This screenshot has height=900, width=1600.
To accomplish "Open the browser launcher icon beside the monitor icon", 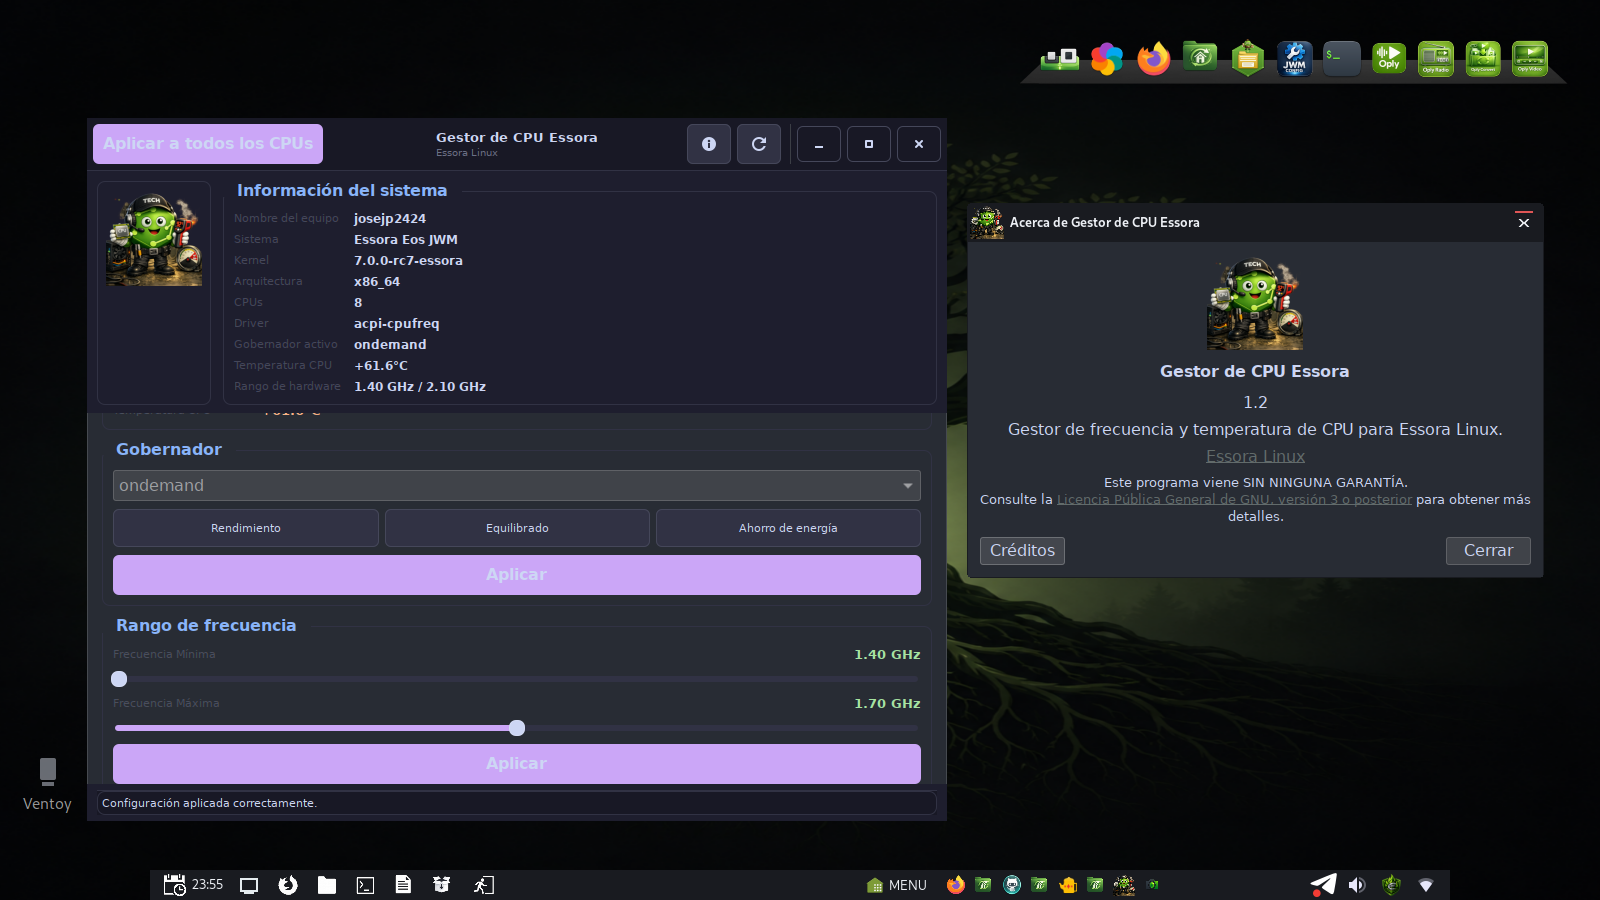I will tap(288, 885).
